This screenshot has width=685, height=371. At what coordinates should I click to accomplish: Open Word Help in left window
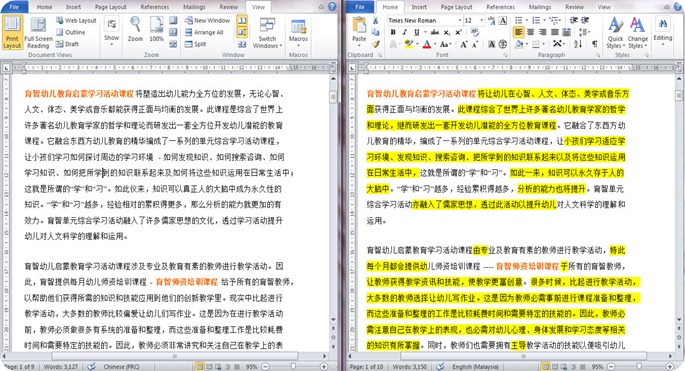[x=332, y=7]
